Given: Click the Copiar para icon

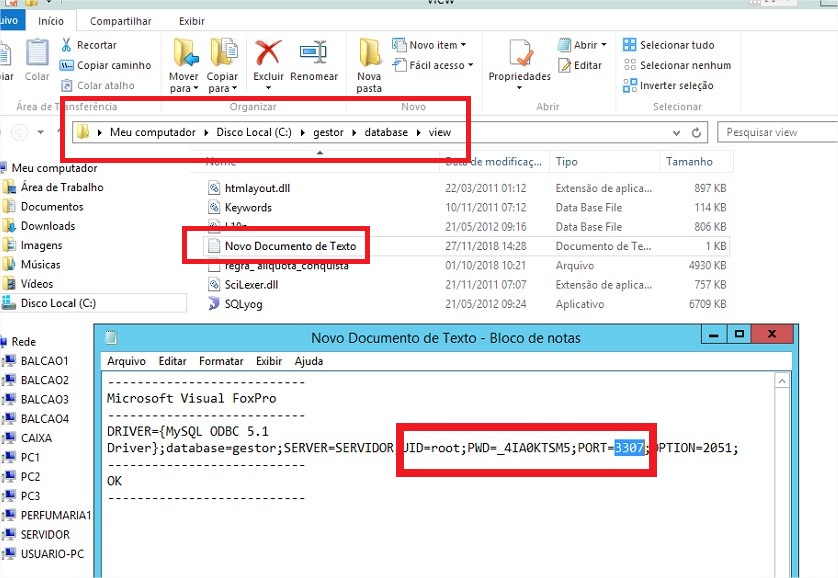Looking at the screenshot, I should click(222, 55).
